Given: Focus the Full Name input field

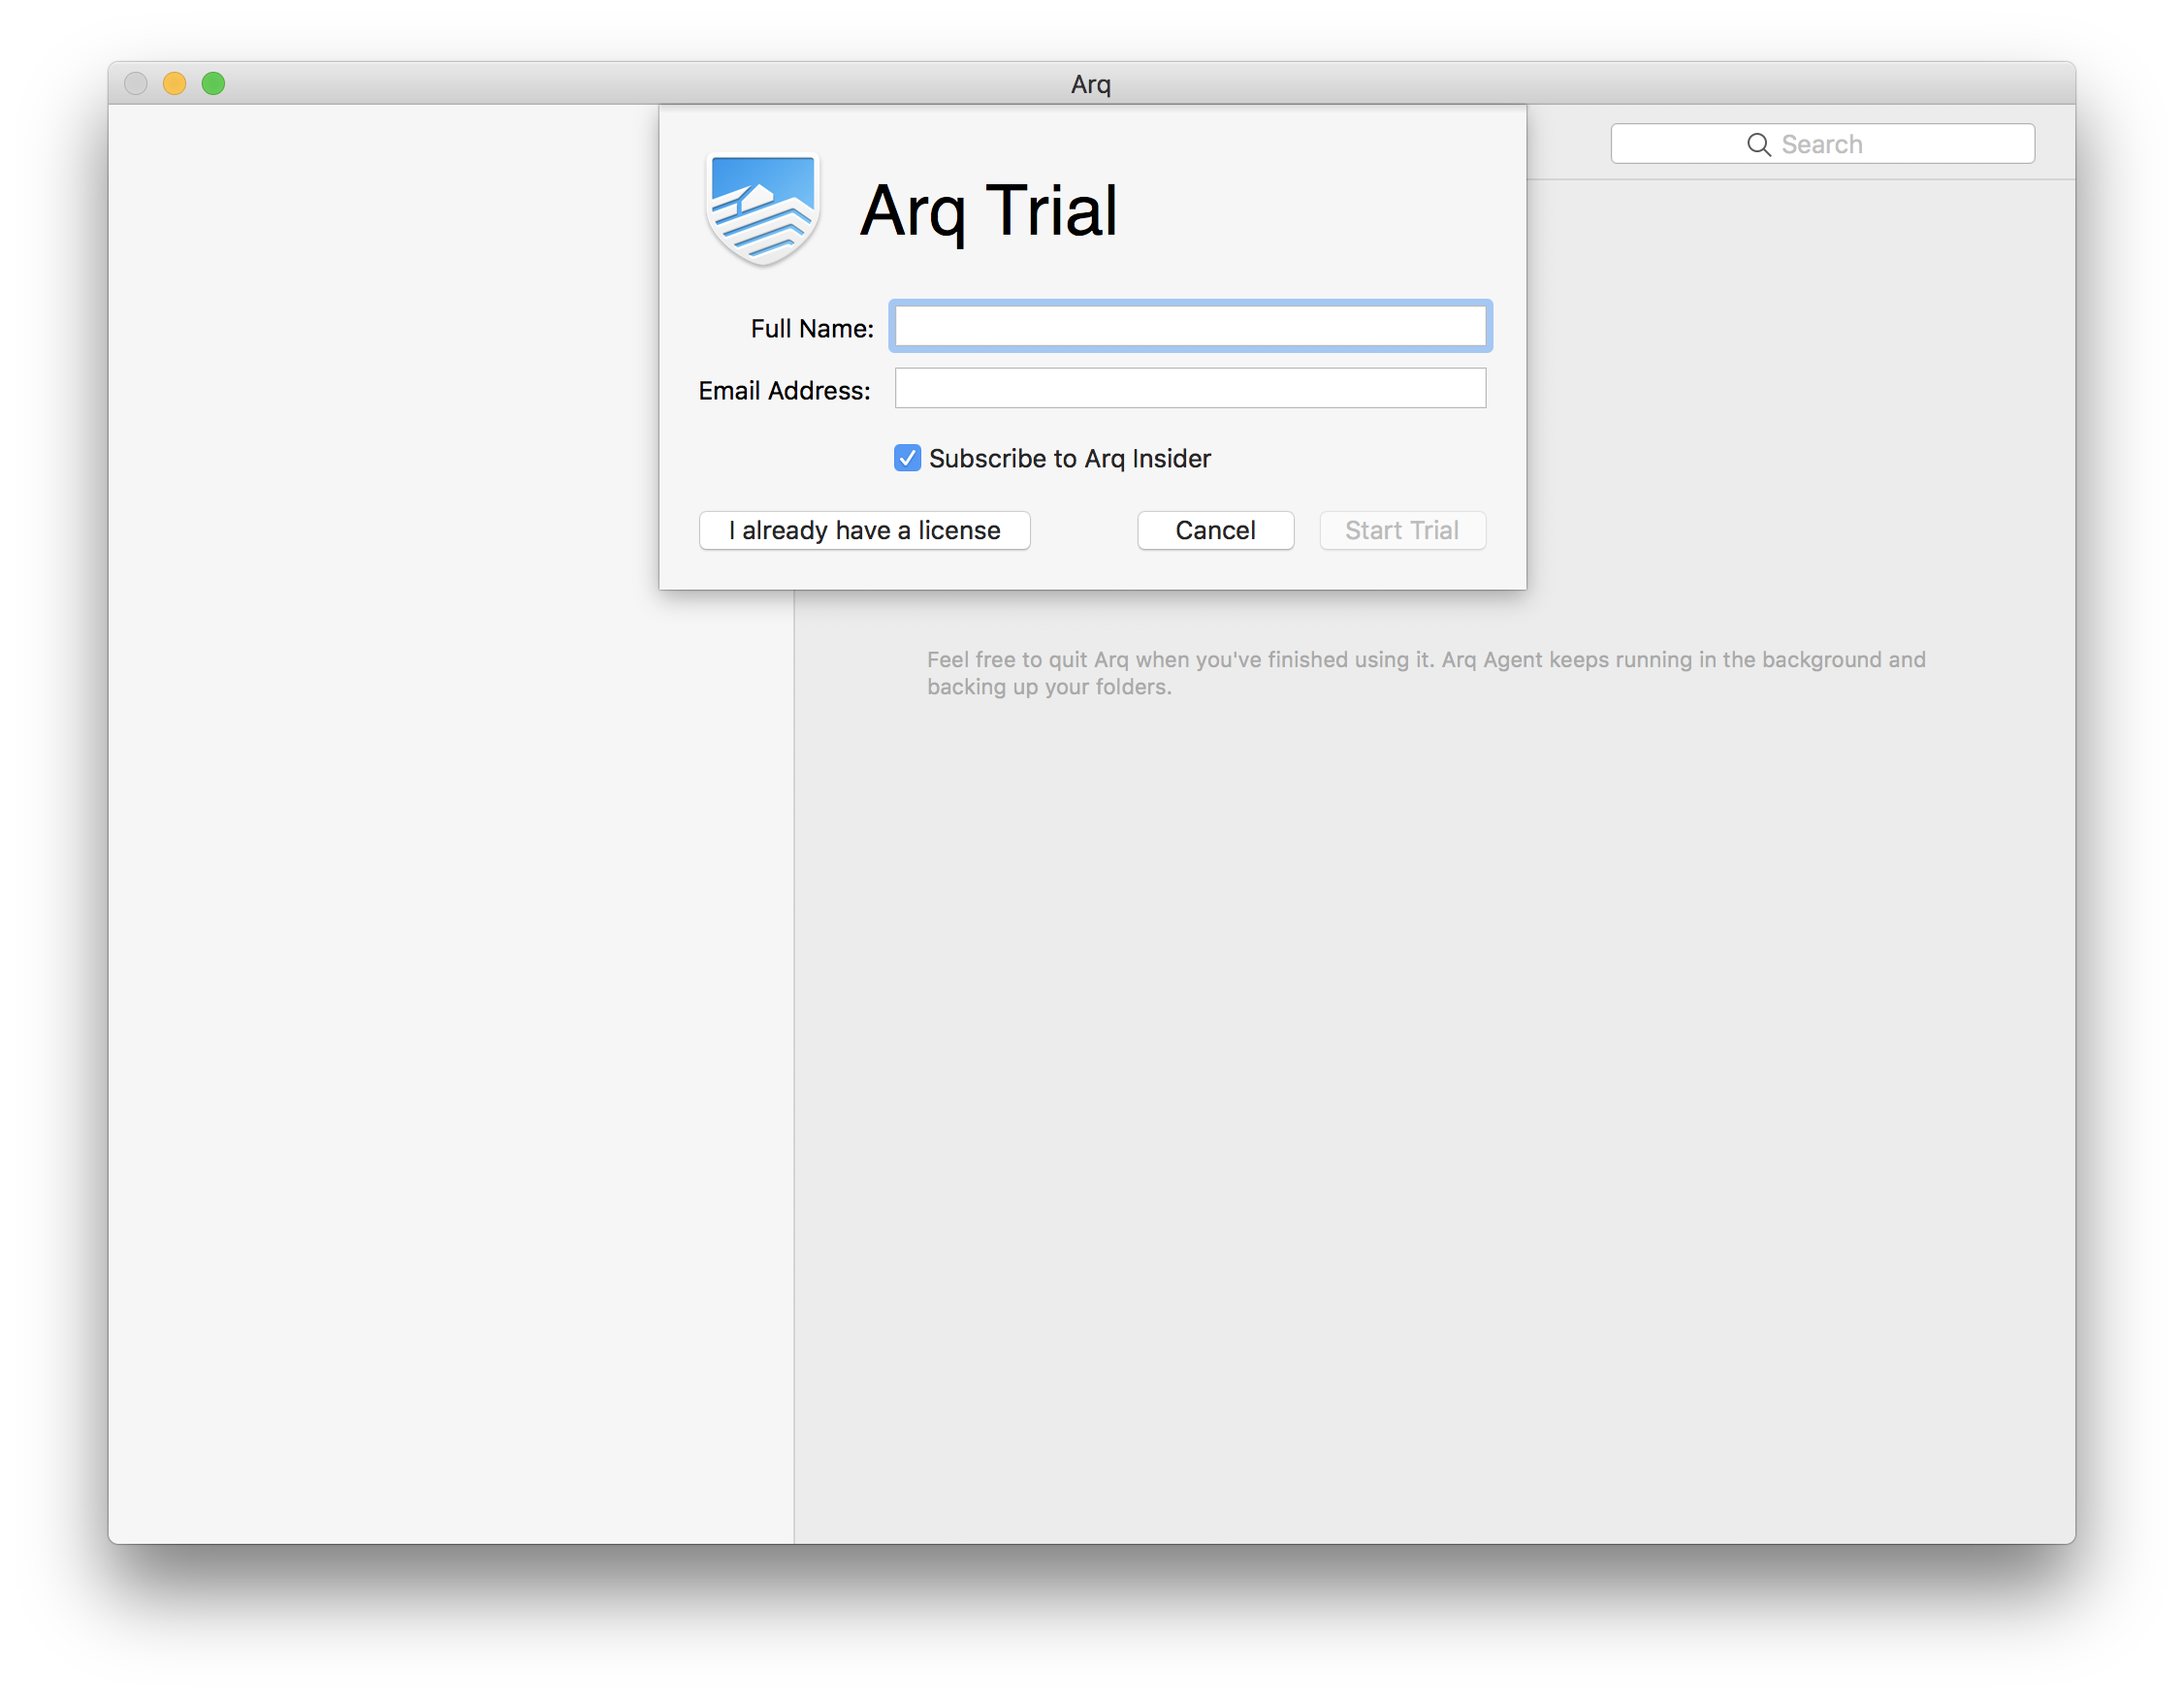Looking at the screenshot, I should tap(1190, 326).
